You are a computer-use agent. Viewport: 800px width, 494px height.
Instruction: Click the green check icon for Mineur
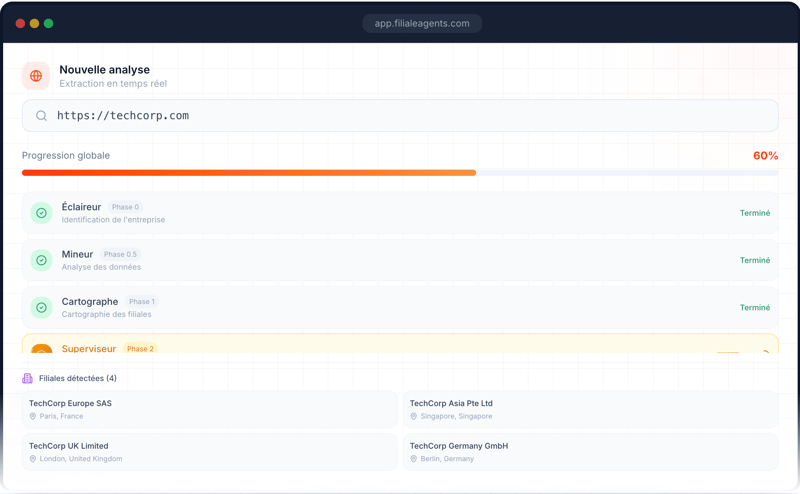(x=41, y=260)
